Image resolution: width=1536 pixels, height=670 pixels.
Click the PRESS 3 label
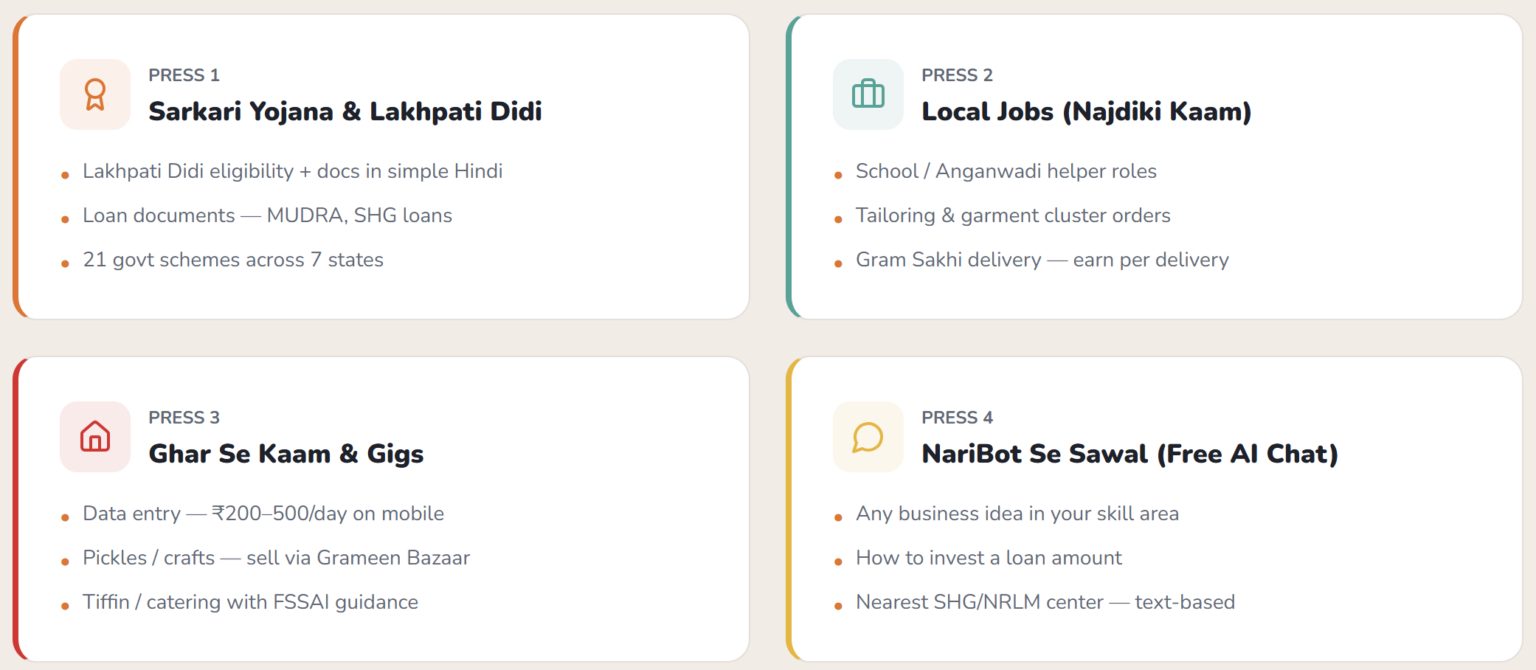coord(184,417)
